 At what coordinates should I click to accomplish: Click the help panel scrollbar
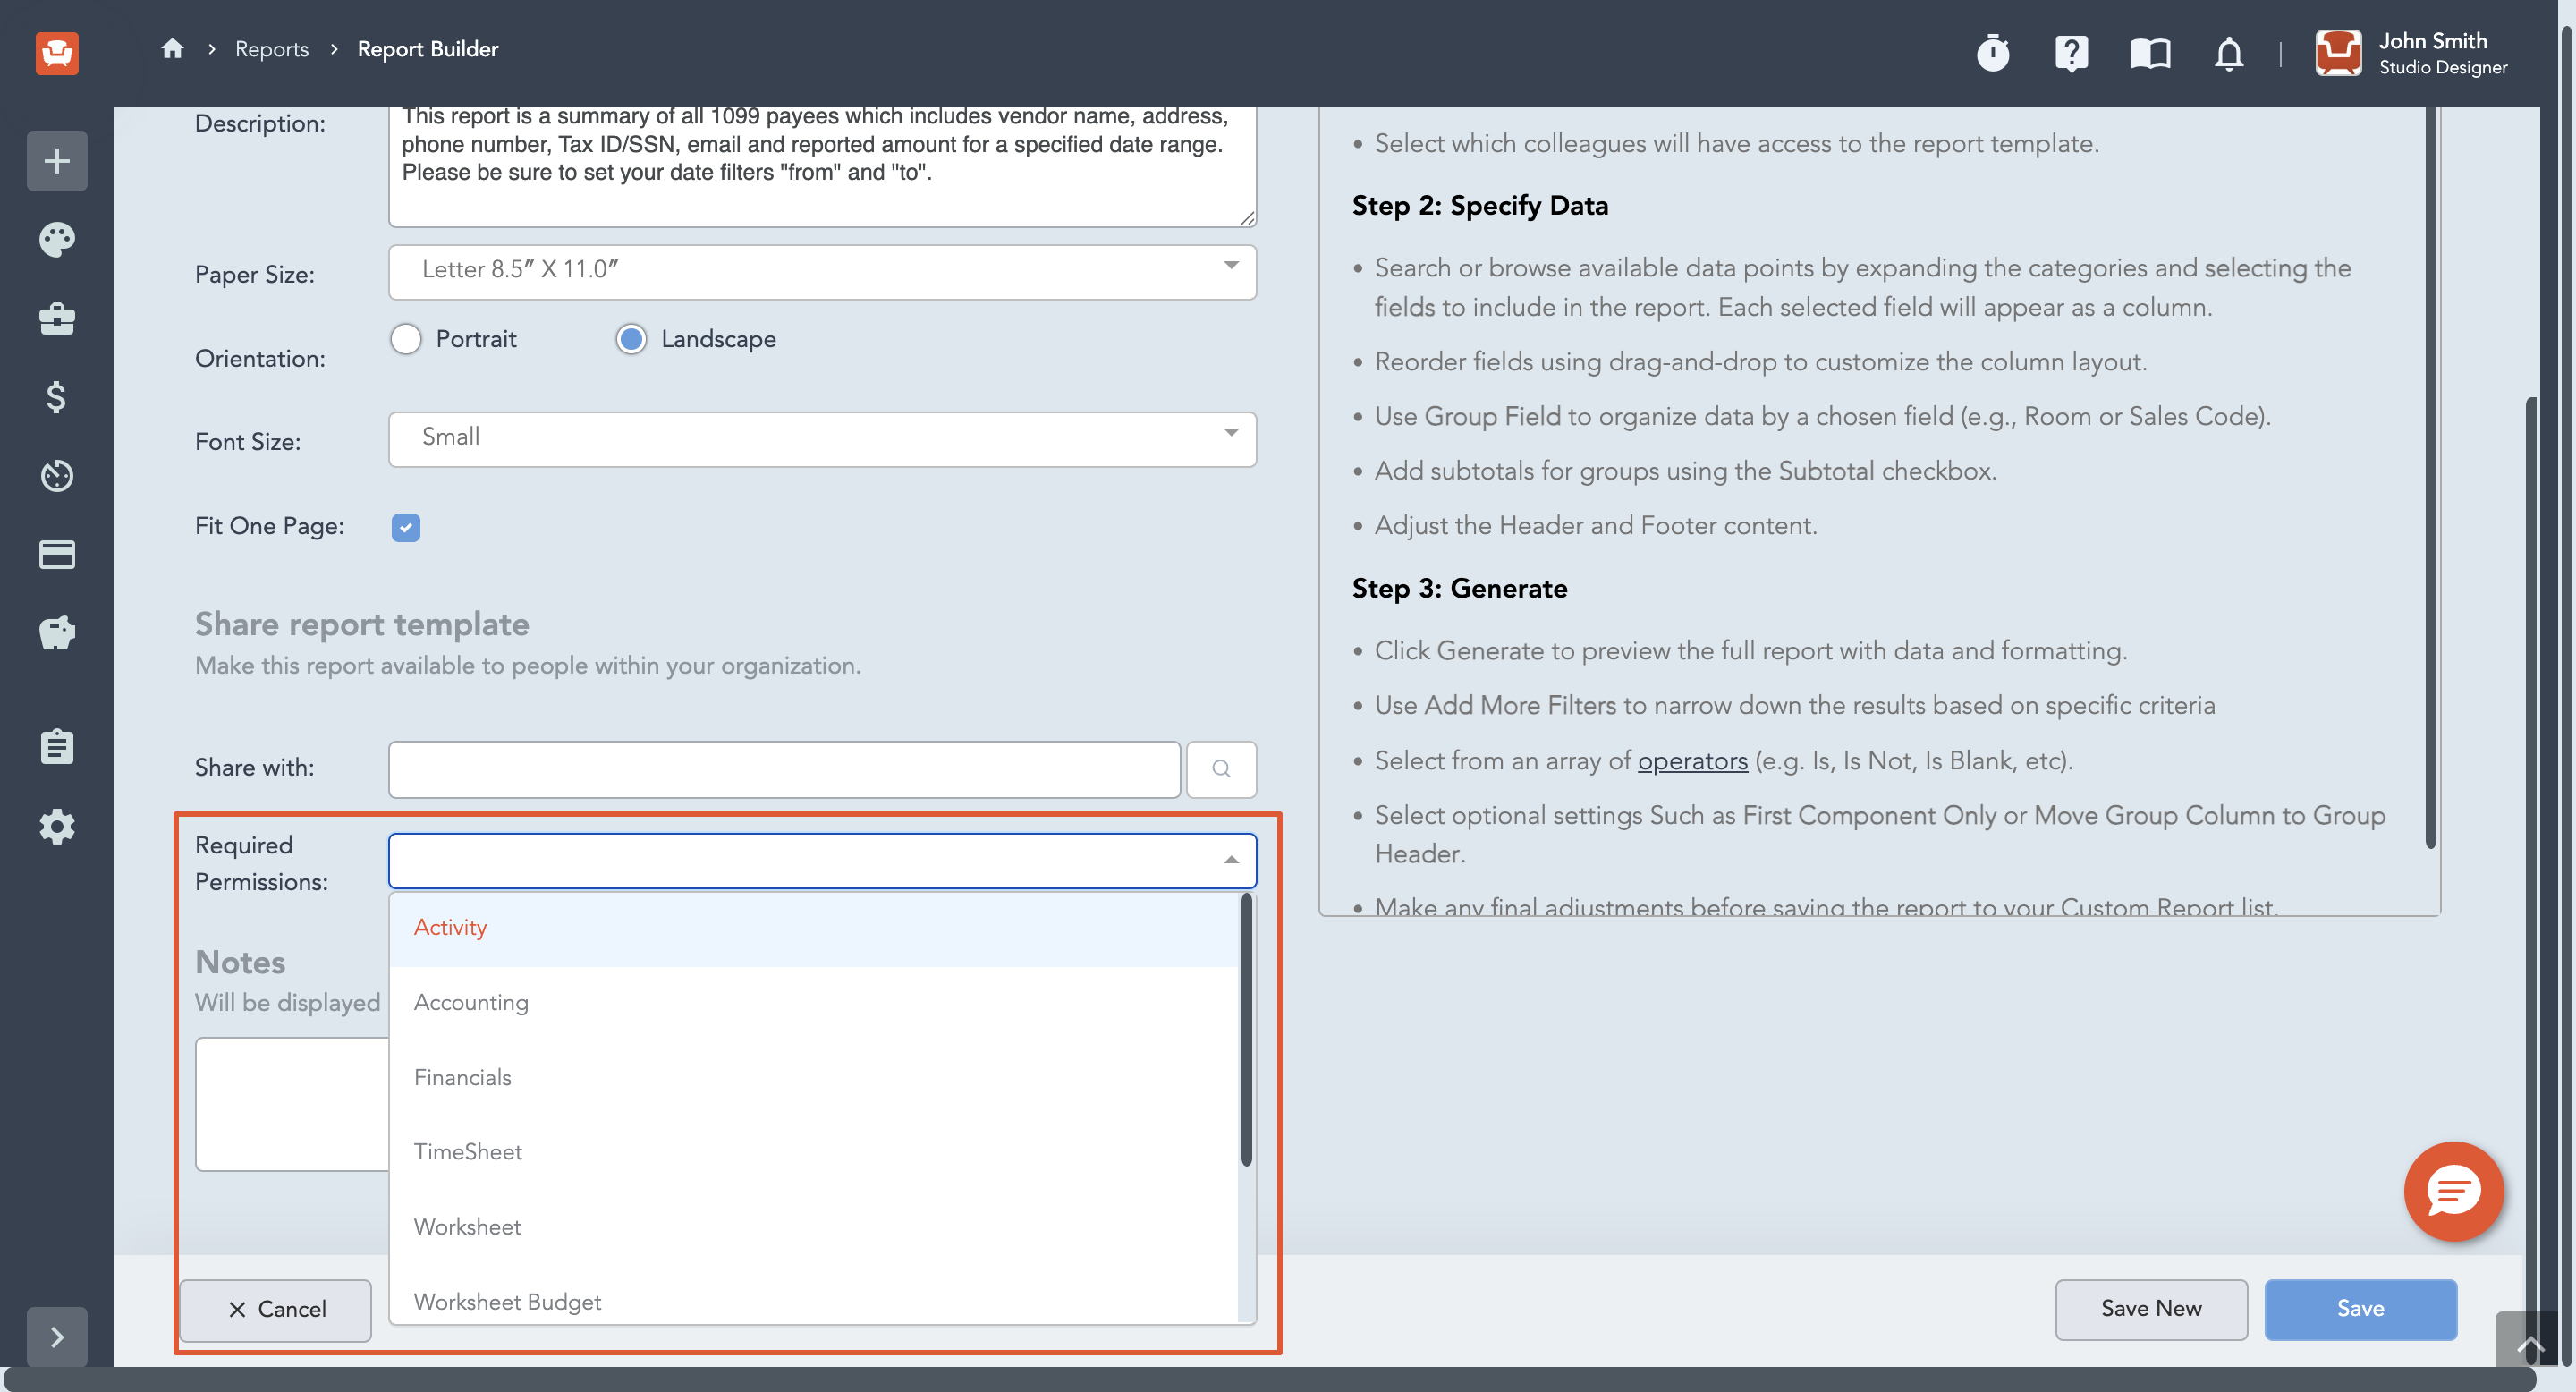click(2430, 478)
